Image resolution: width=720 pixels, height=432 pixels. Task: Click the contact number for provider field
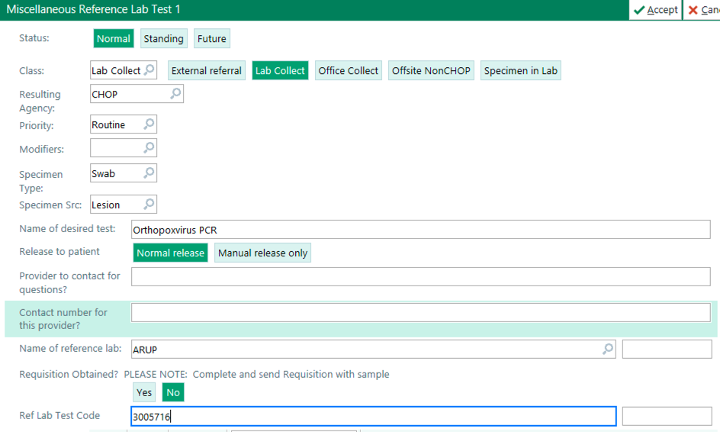click(x=421, y=313)
